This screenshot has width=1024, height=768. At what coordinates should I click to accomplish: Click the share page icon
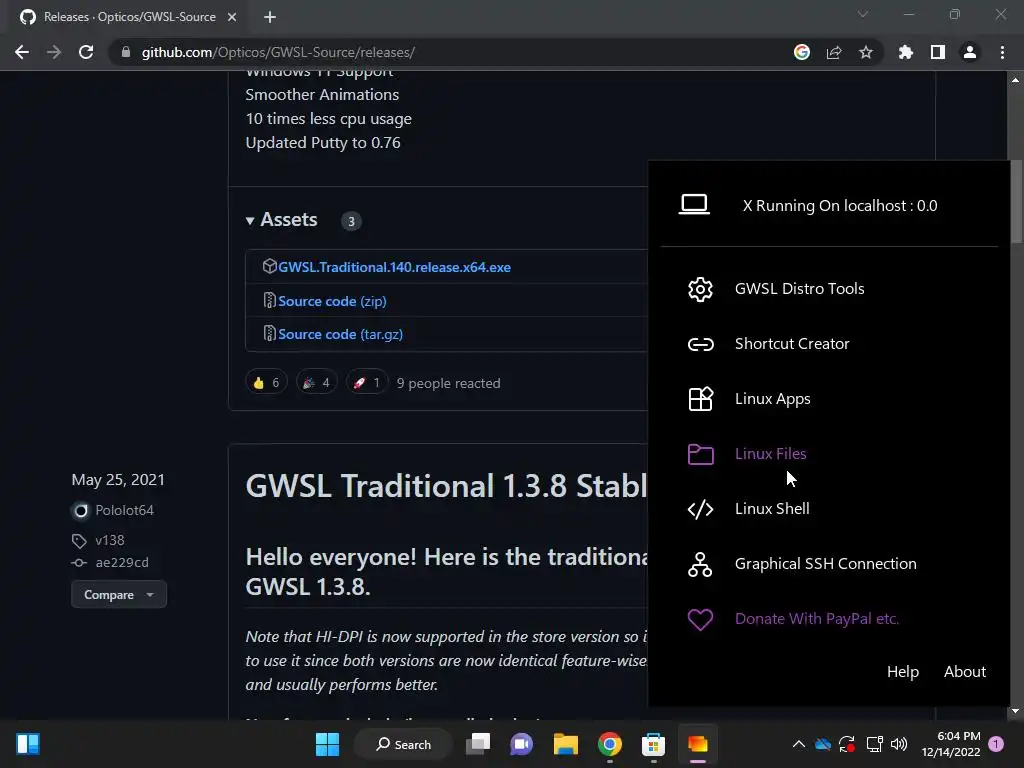point(834,52)
